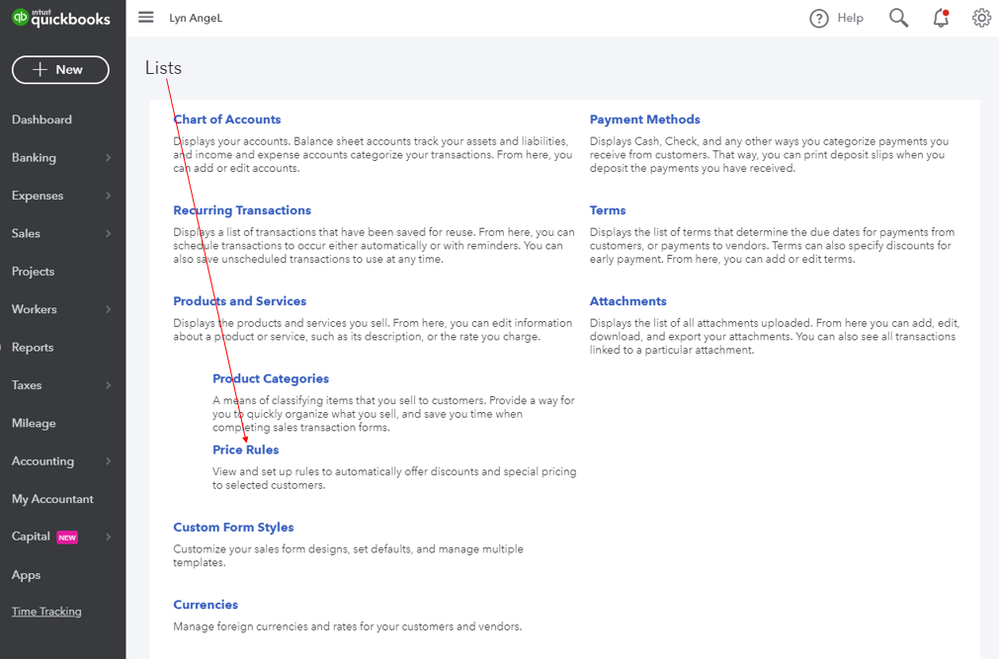The height and width of the screenshot is (659, 999).
Task: Open the Payment Methods list
Action: 645,119
